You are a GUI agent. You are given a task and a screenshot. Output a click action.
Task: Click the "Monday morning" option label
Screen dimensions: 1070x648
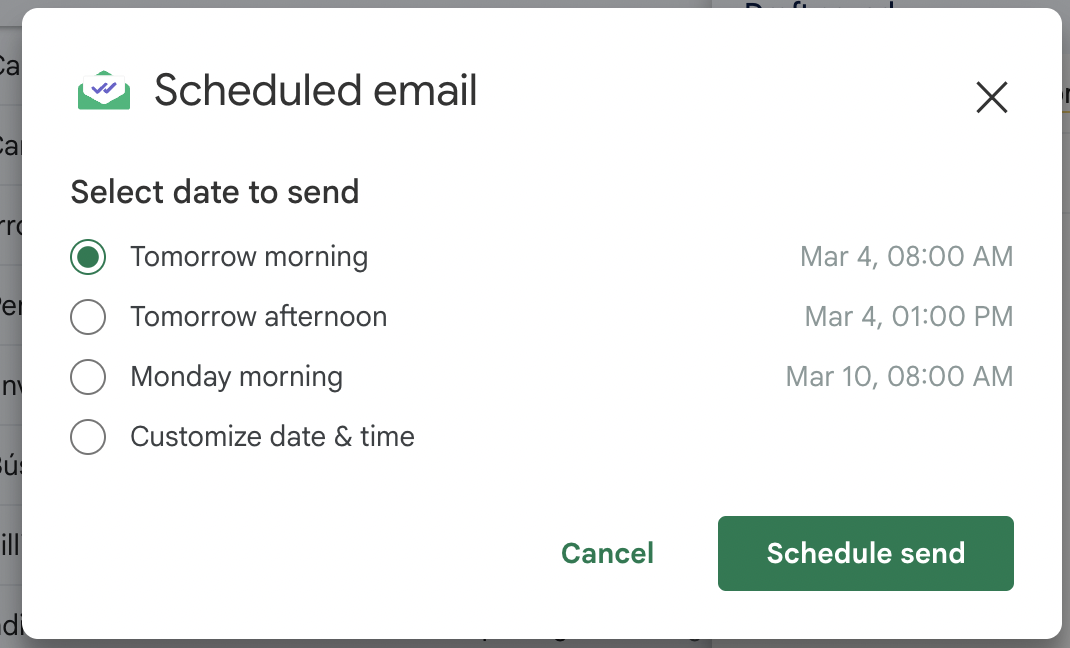point(236,377)
